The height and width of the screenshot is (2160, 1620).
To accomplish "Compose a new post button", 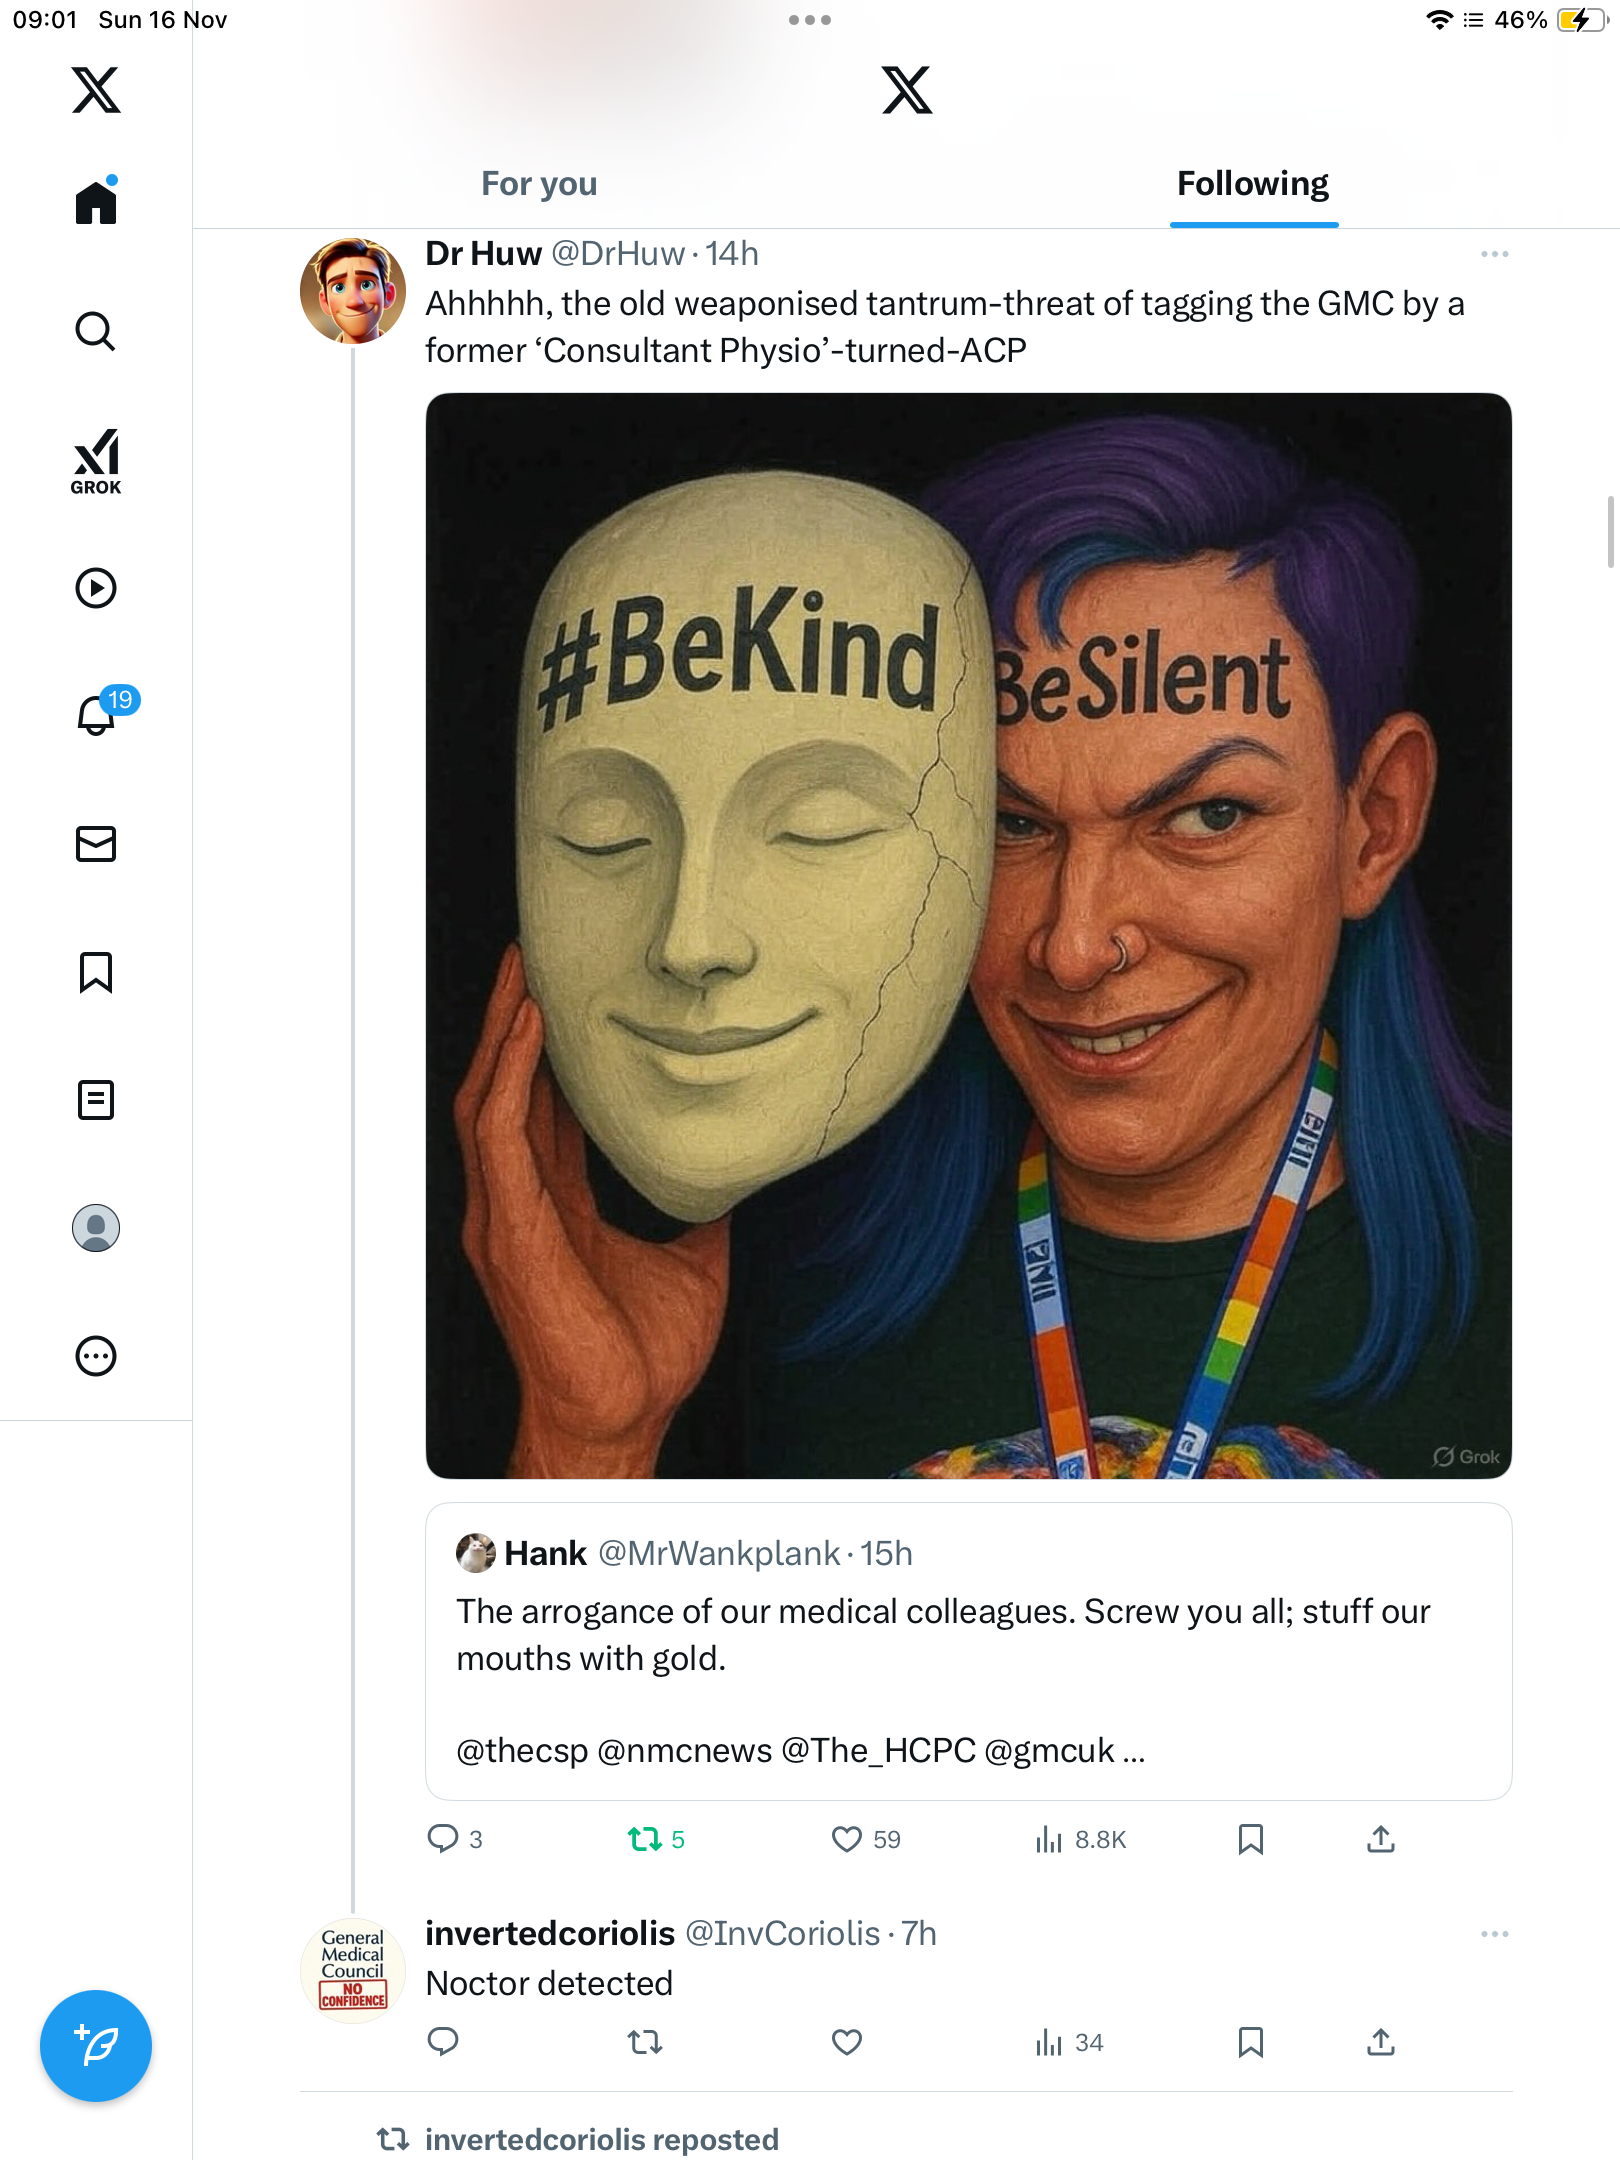I will pyautogui.click(x=96, y=2045).
